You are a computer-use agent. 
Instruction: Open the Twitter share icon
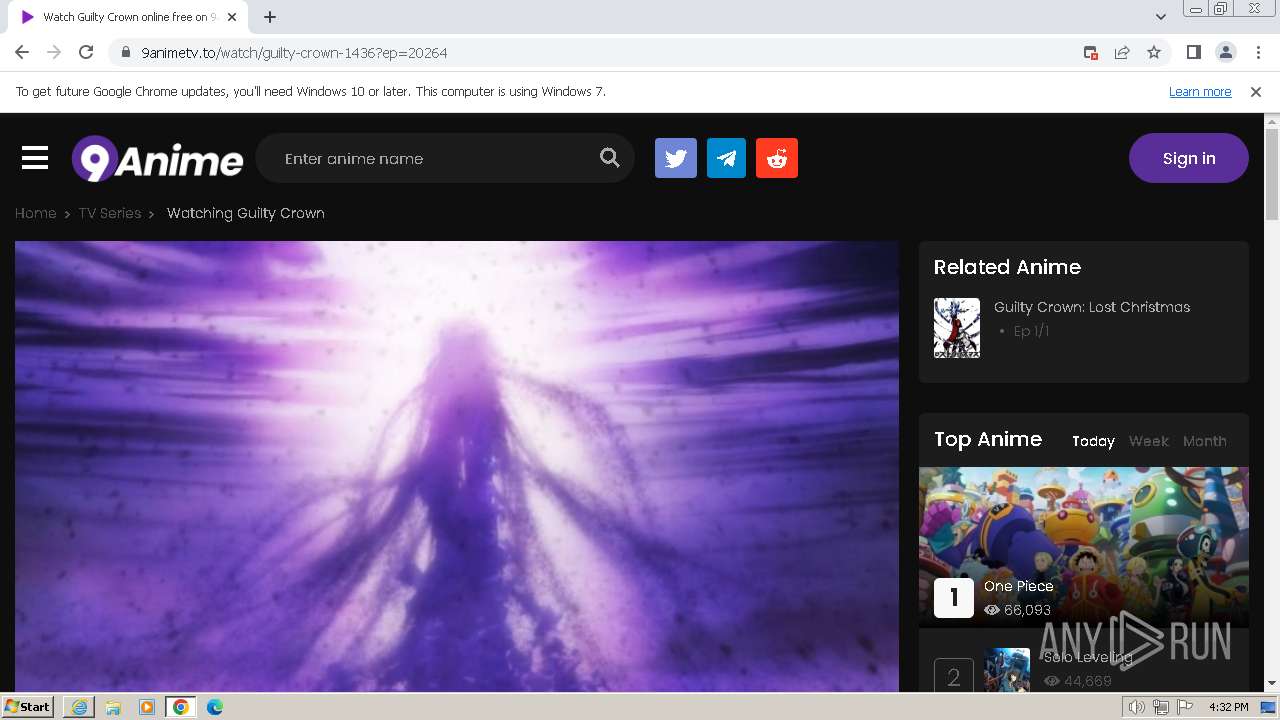pos(676,158)
